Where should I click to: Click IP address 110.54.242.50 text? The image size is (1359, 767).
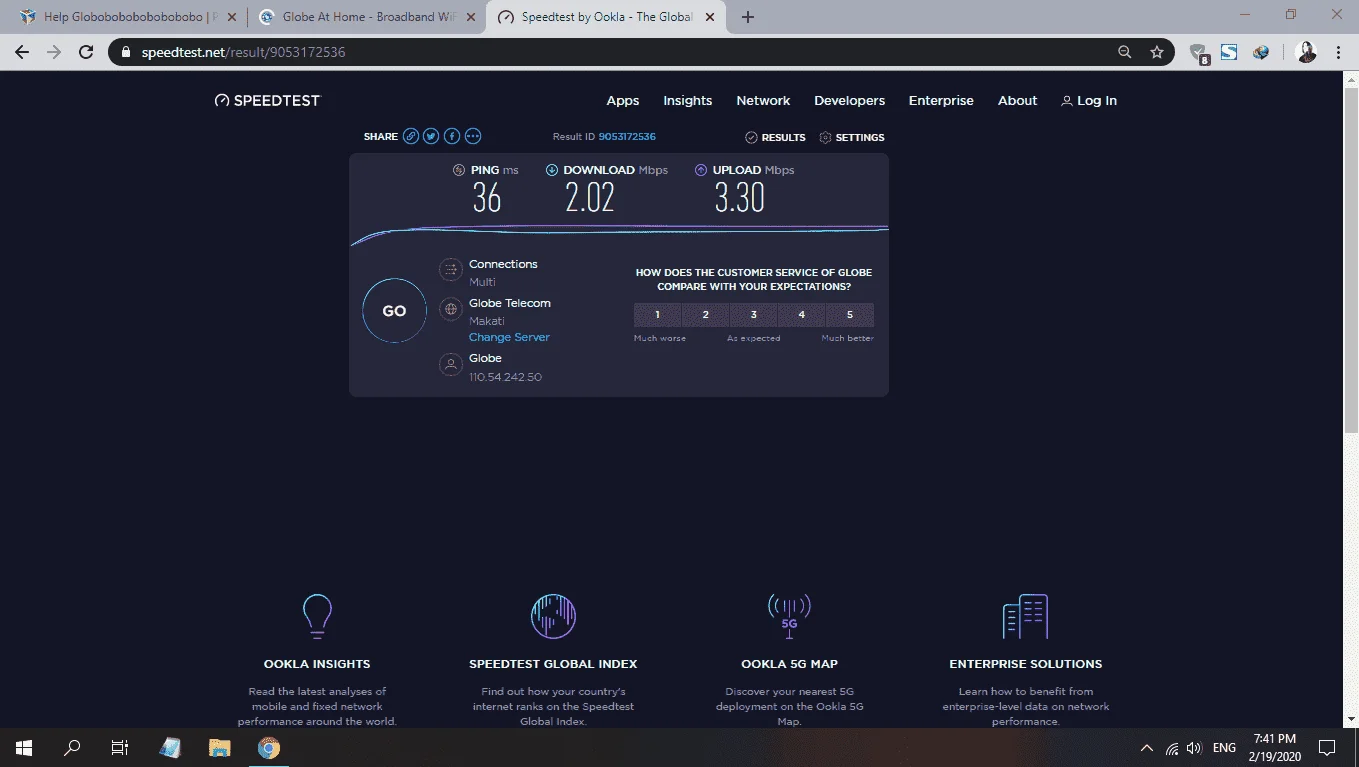[505, 377]
